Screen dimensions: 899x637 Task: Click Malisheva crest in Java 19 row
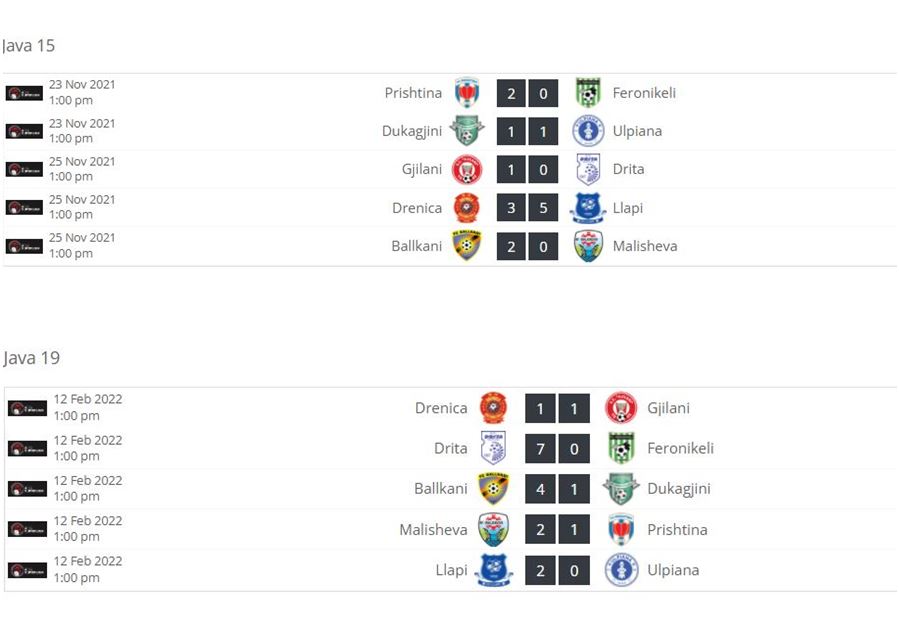click(x=494, y=529)
